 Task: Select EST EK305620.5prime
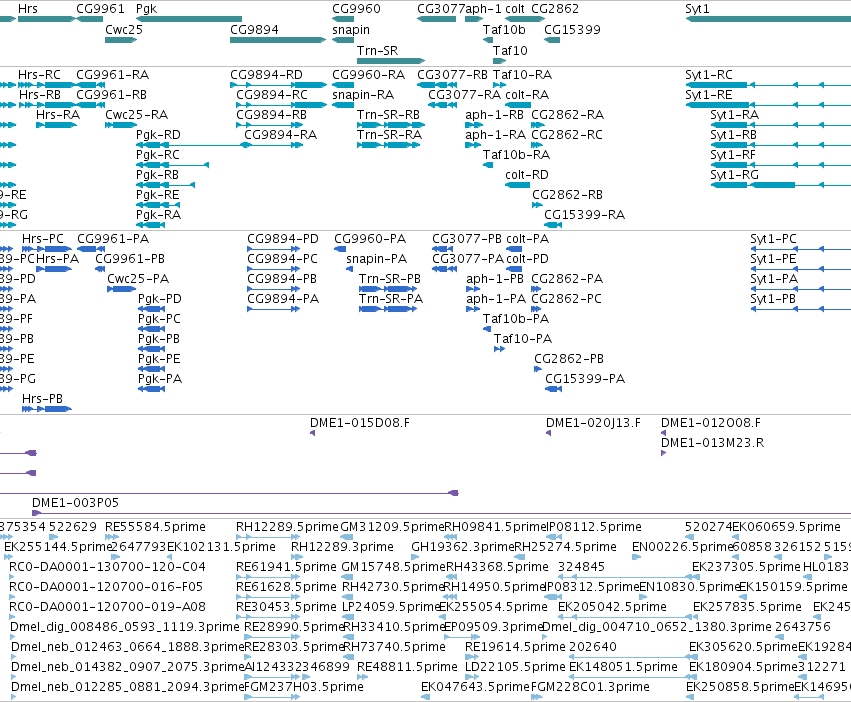tap(743, 647)
